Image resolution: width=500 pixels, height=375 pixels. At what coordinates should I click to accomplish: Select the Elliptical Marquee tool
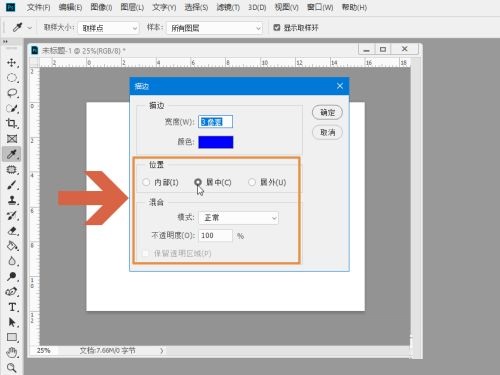click(x=12, y=78)
